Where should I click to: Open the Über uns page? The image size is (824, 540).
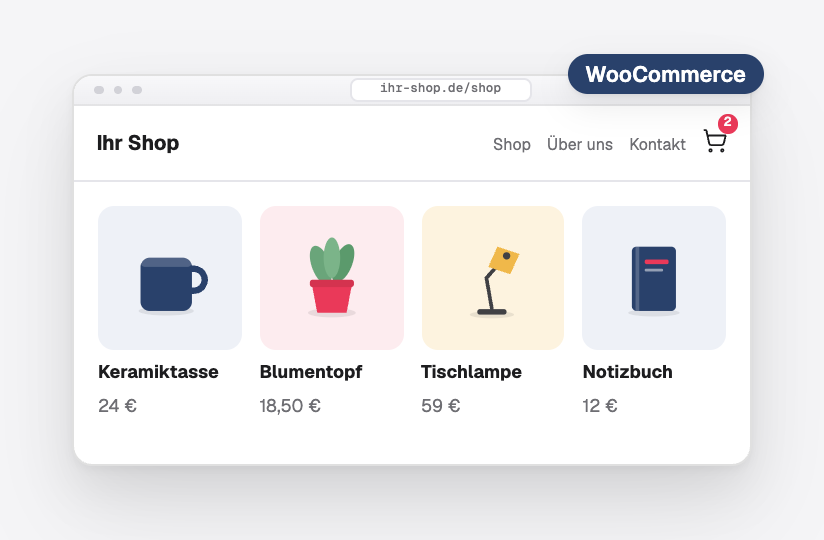coord(580,143)
